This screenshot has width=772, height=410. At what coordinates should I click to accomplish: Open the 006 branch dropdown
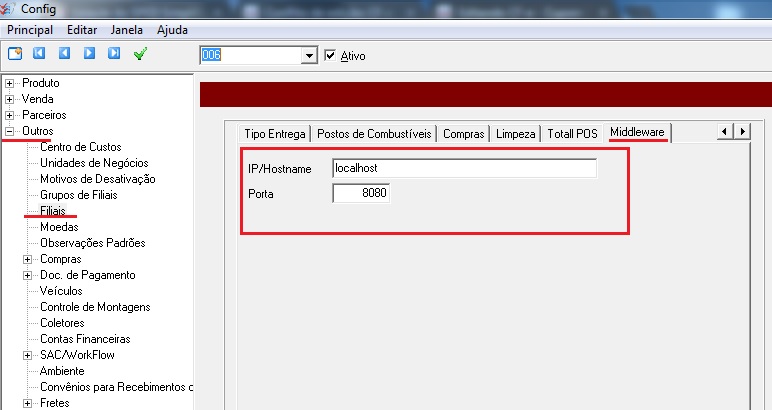309,56
